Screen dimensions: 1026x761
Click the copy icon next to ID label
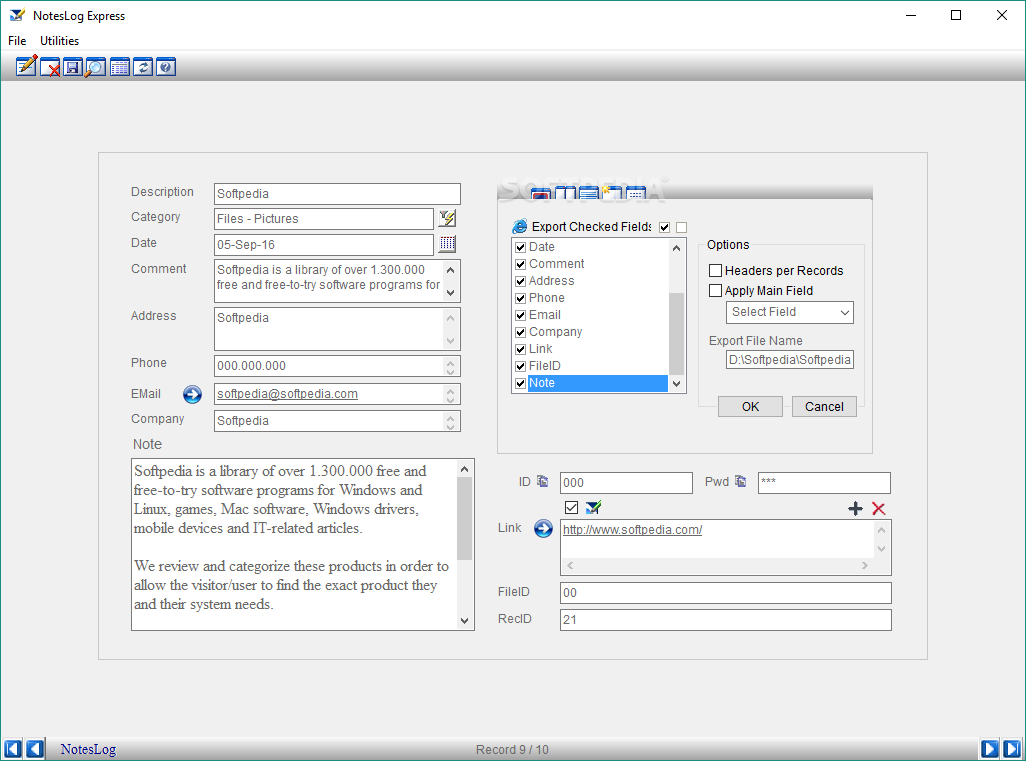[543, 481]
